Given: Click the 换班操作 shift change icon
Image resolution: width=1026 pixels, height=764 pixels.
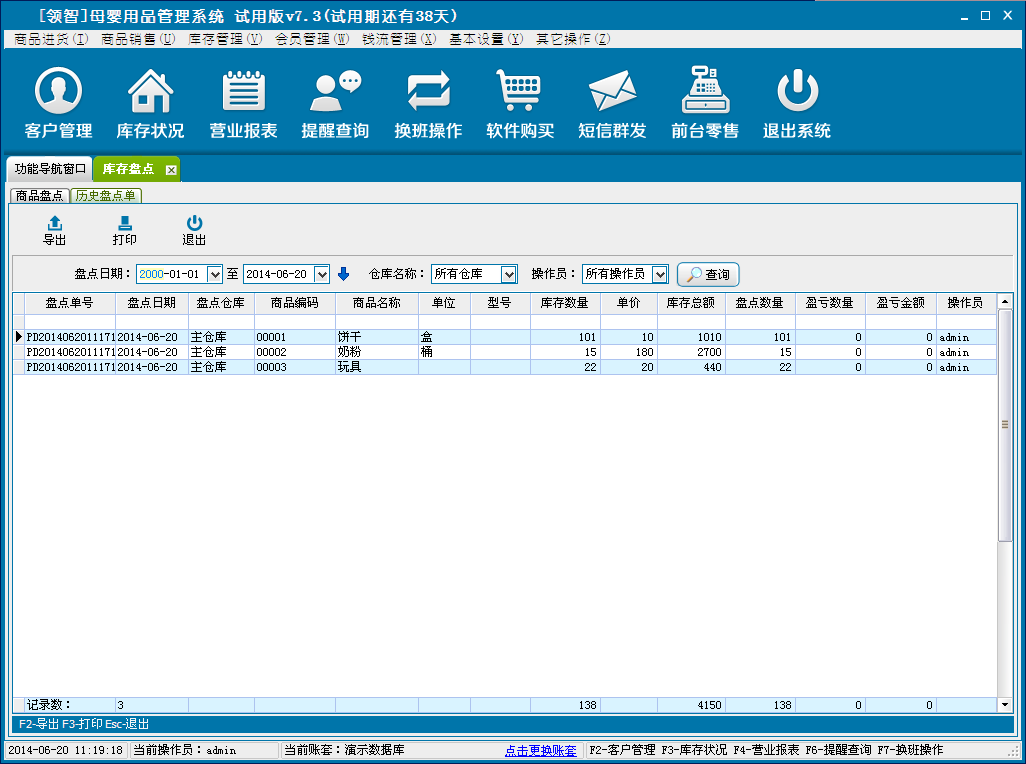Looking at the screenshot, I should click(428, 103).
